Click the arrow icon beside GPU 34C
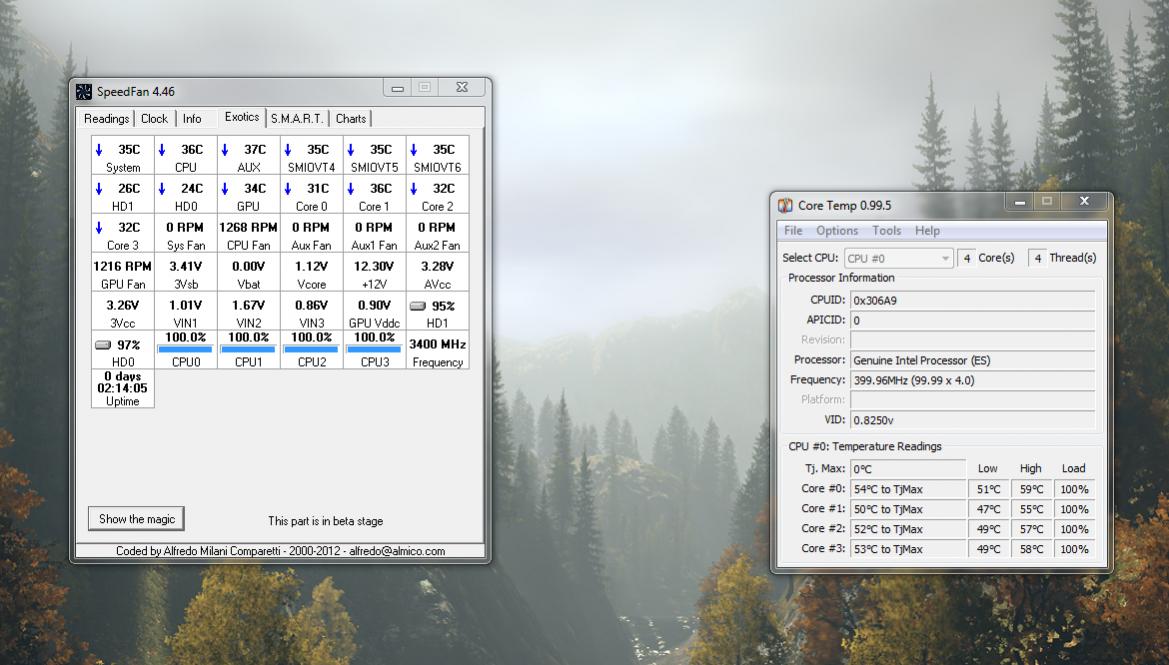The image size is (1169, 665). (224, 189)
